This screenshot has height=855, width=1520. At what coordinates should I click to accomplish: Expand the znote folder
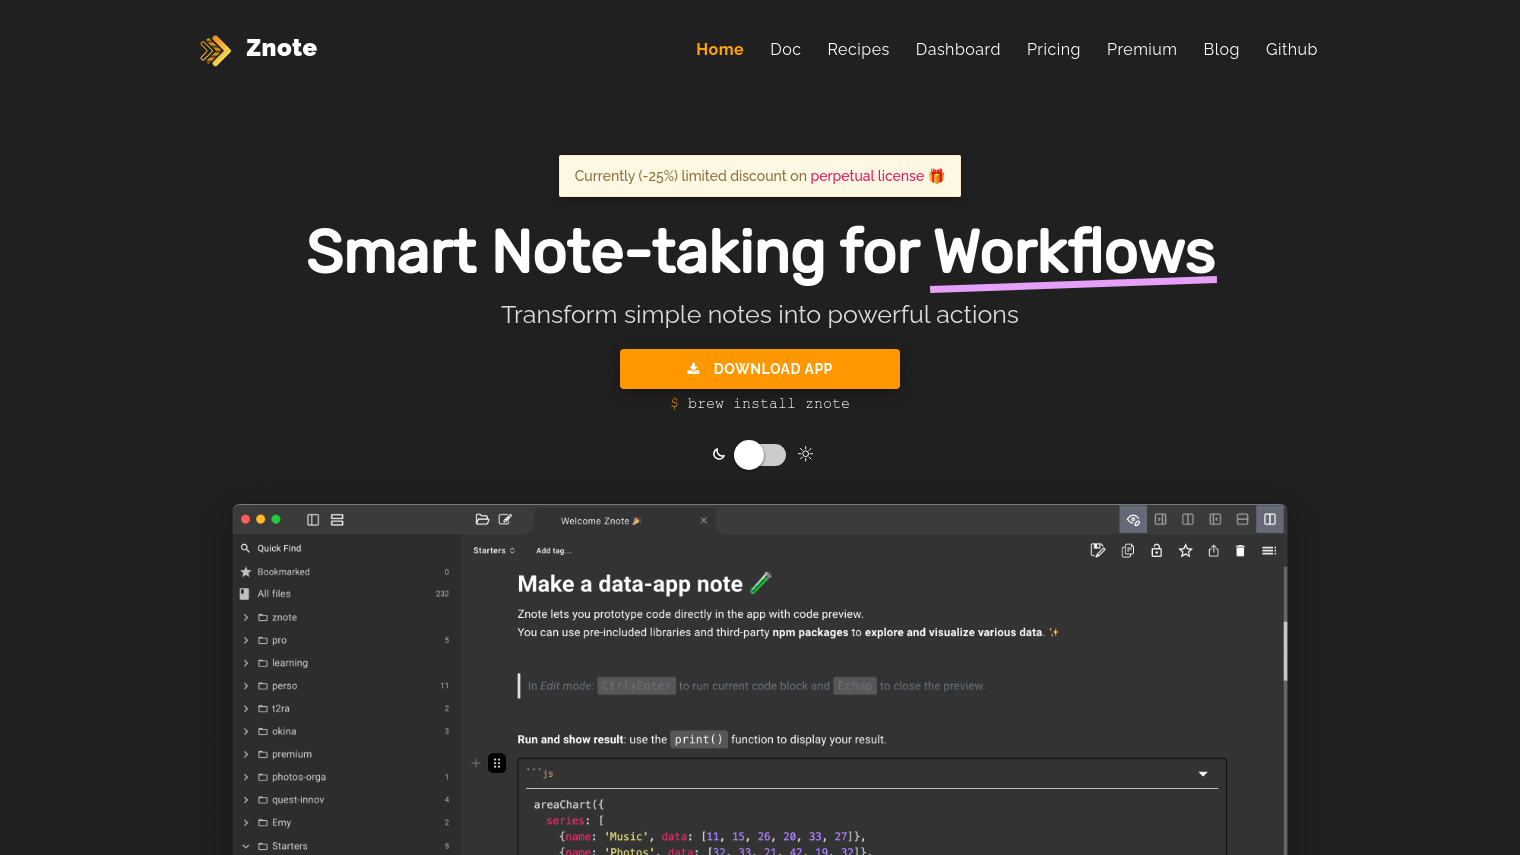click(246, 618)
